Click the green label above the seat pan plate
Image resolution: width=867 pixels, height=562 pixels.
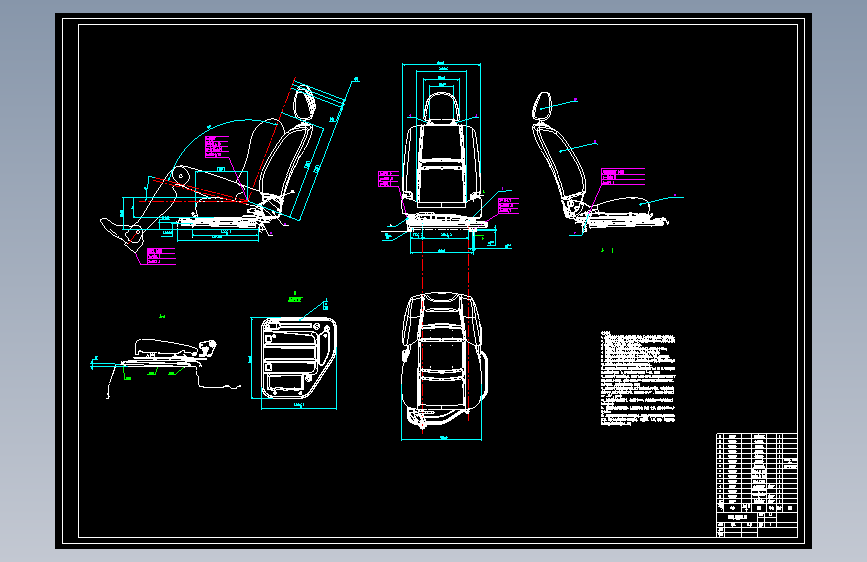pos(295,298)
